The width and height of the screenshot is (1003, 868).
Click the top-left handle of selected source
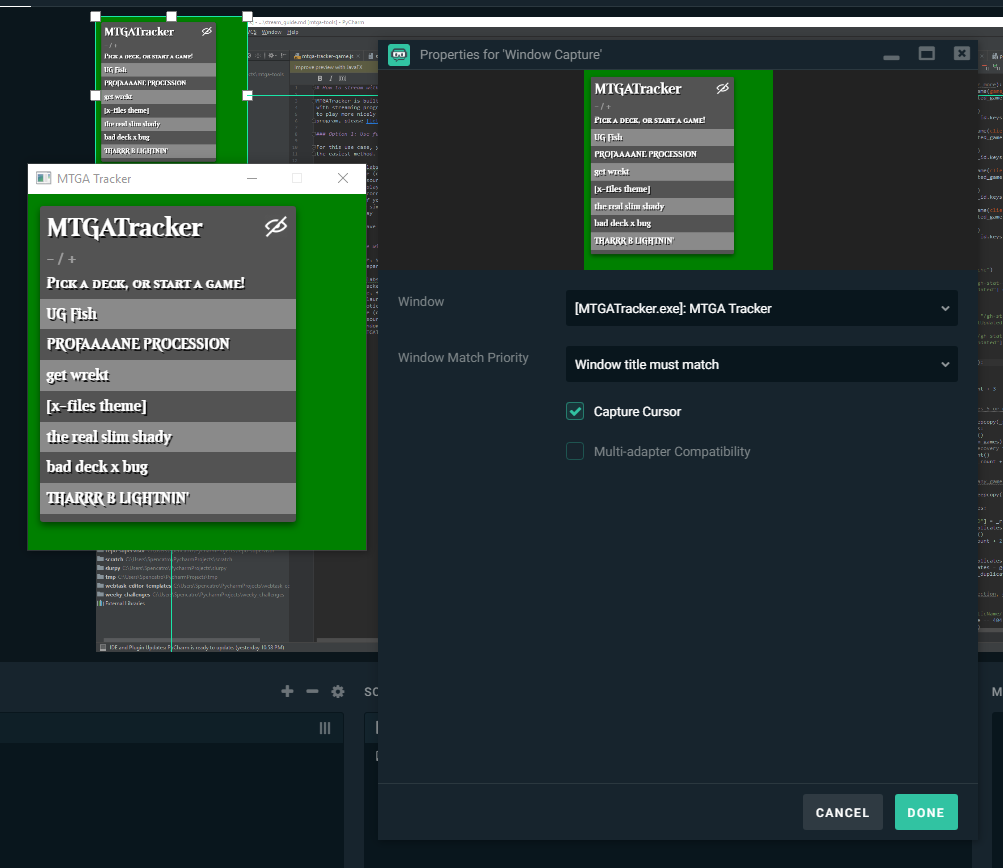coord(95,17)
